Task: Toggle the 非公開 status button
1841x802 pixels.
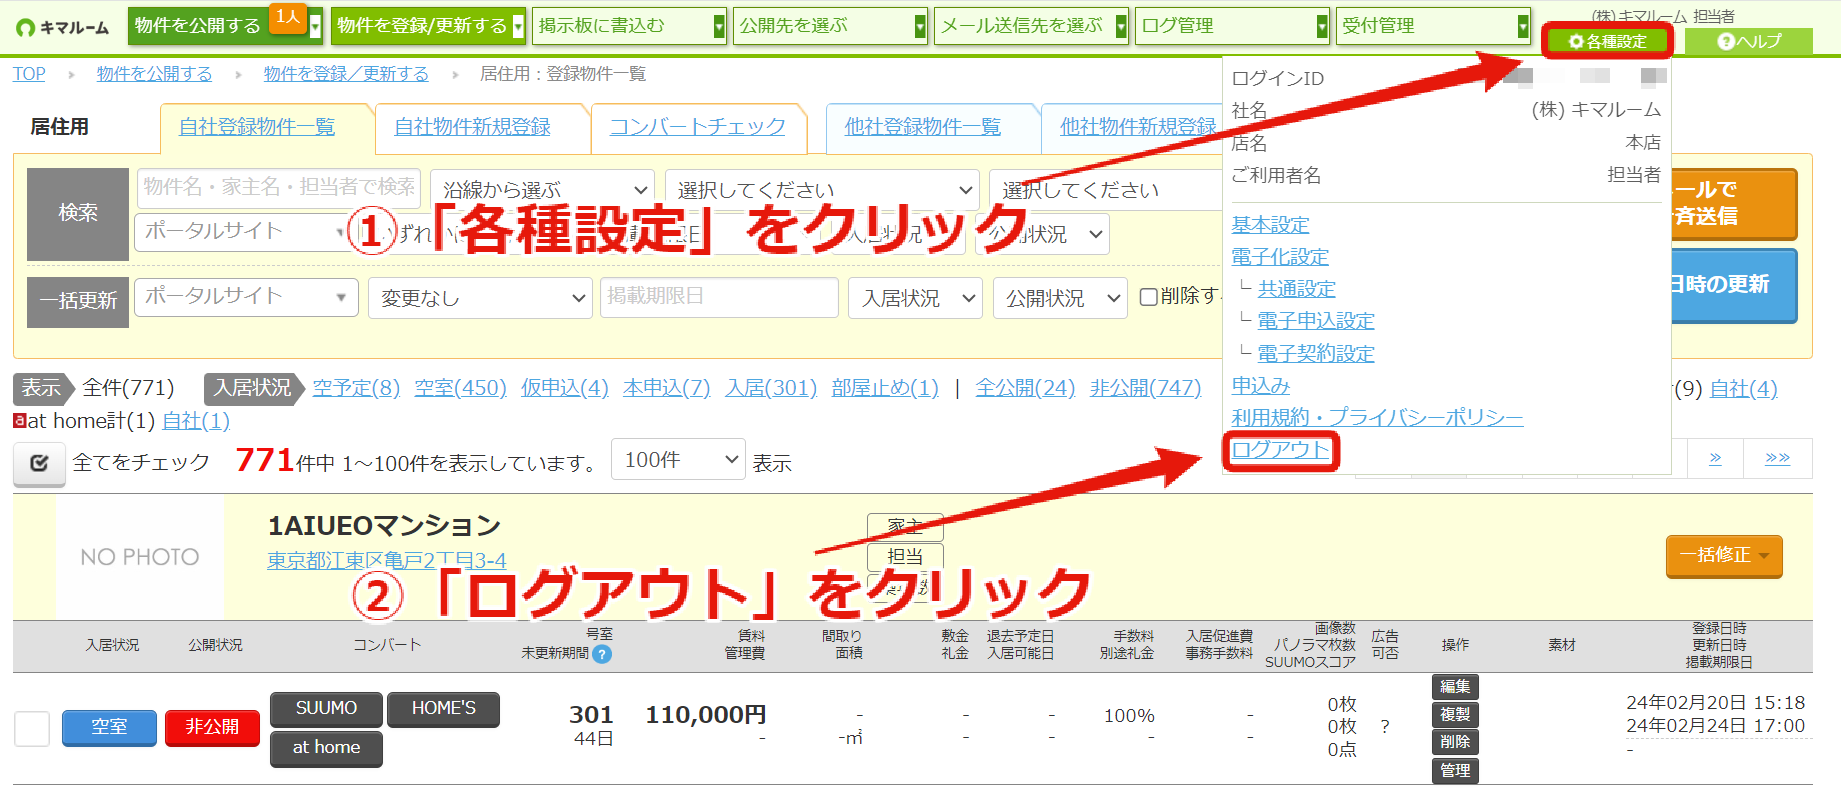Action: [x=212, y=727]
